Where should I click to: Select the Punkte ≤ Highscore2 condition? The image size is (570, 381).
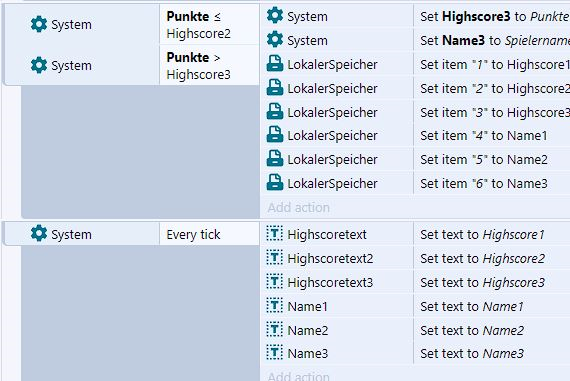209,24
